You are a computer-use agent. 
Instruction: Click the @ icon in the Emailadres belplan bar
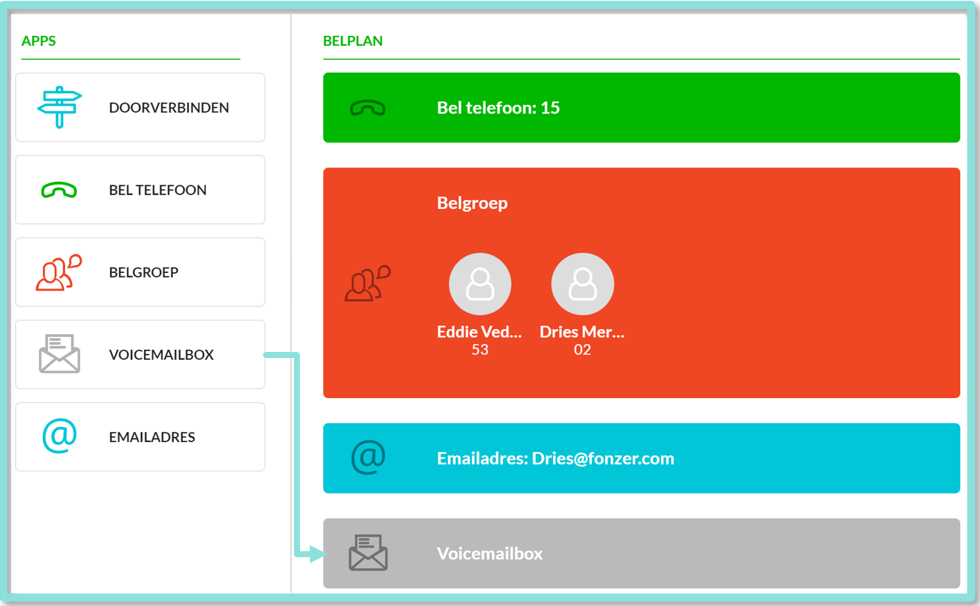[x=368, y=457]
